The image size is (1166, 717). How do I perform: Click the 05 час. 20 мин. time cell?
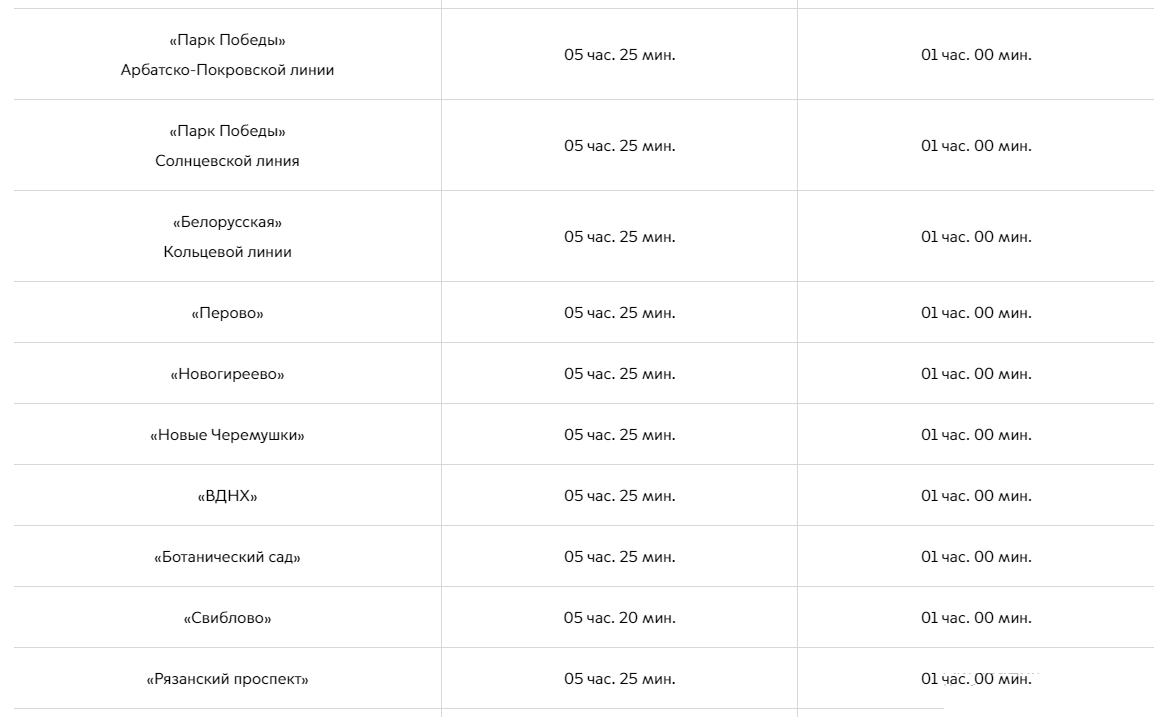click(619, 618)
